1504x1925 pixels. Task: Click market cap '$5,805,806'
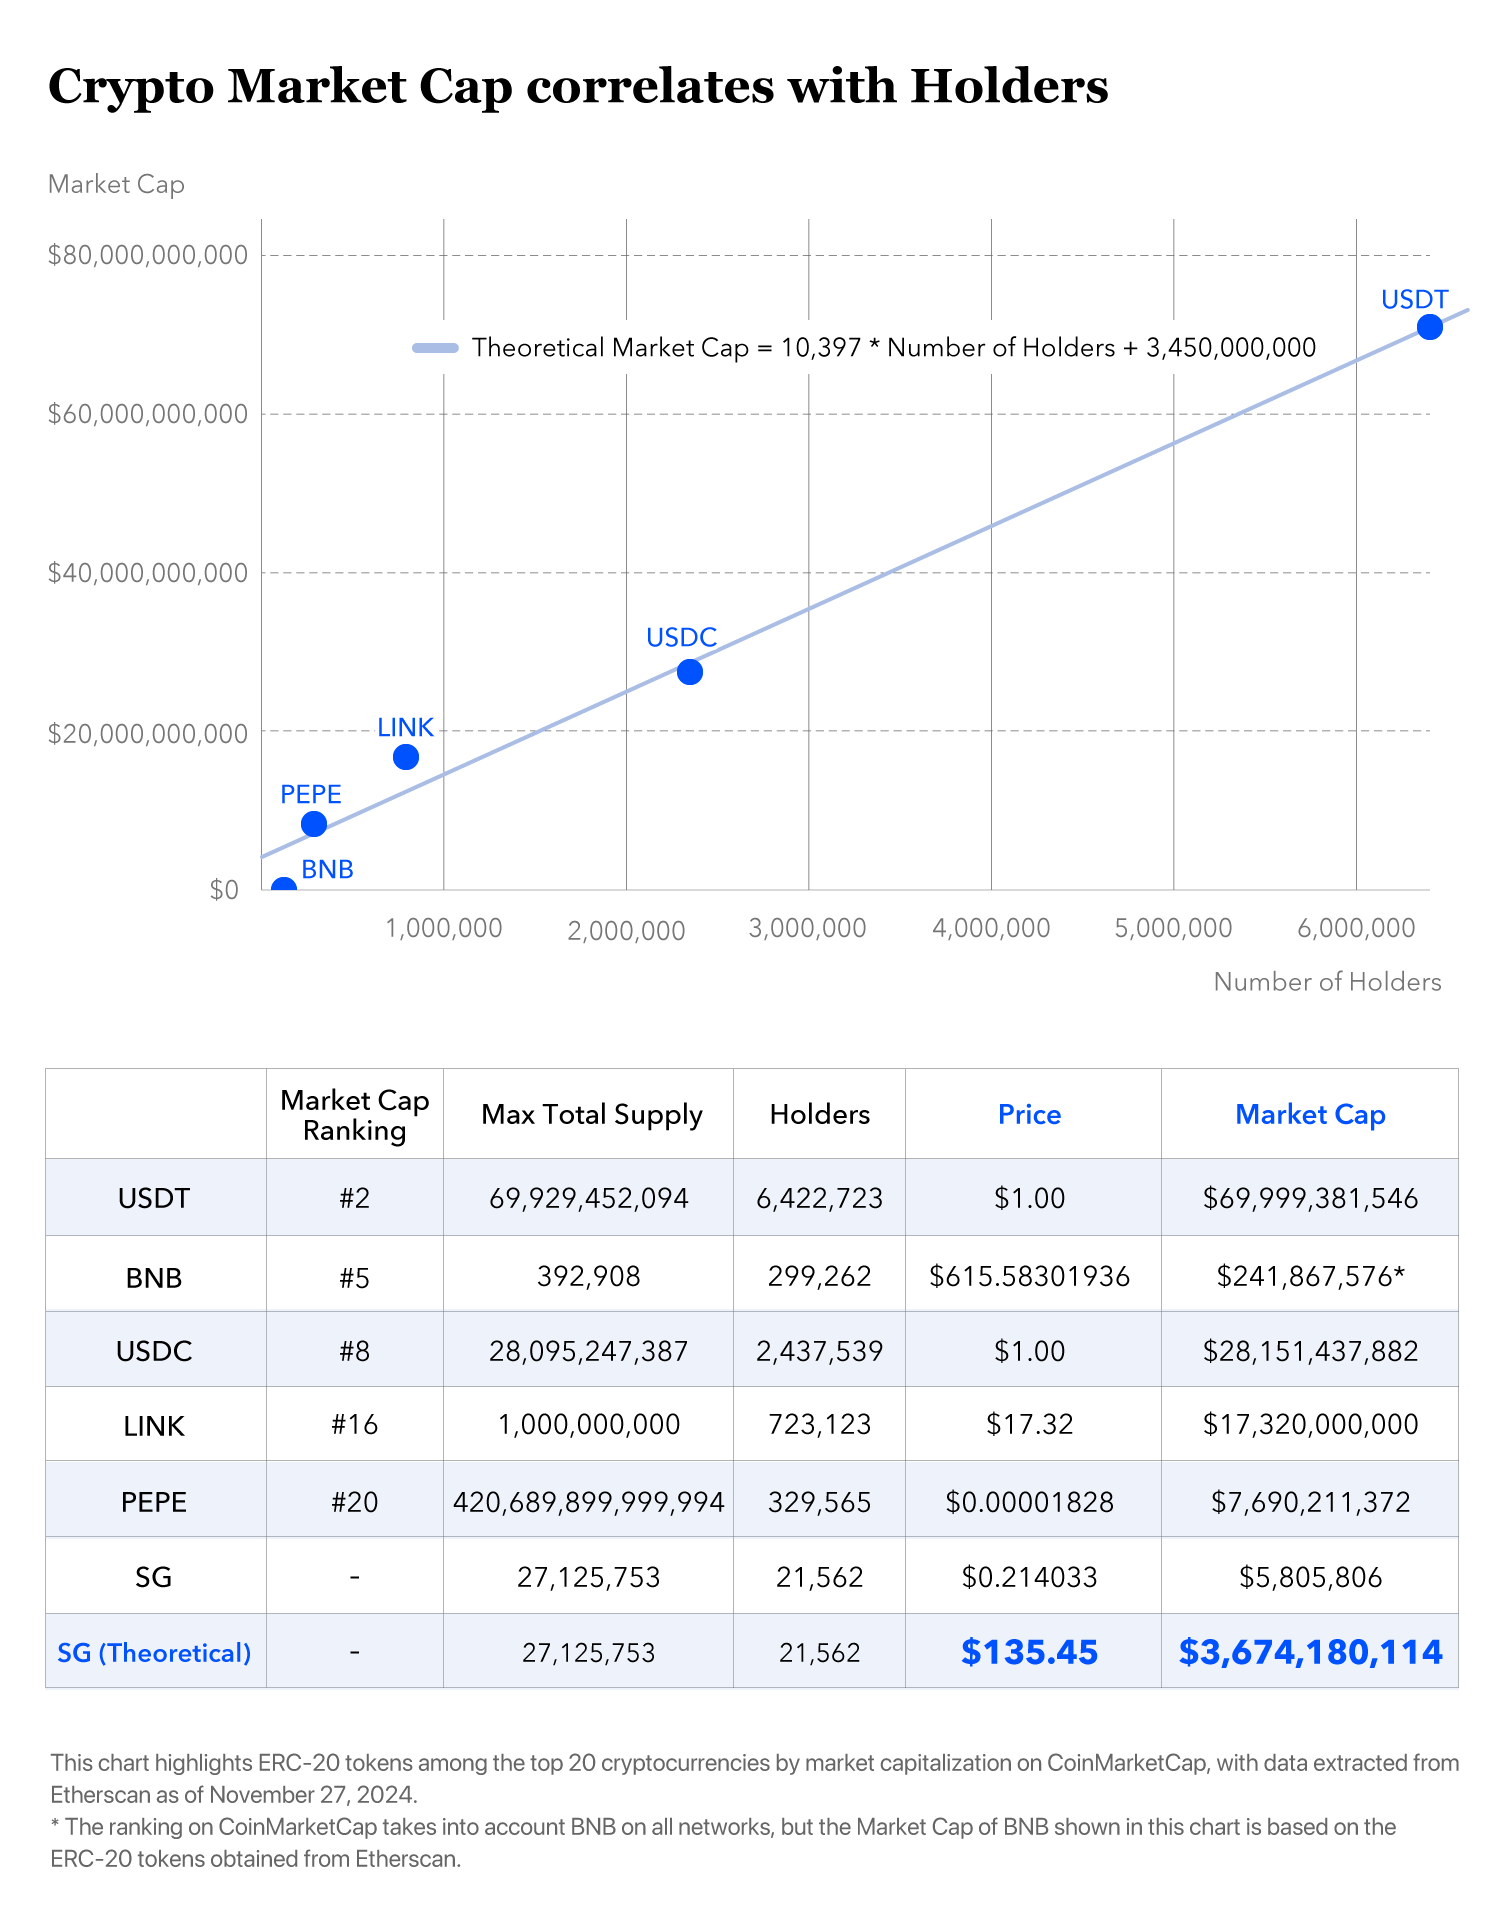(1310, 1578)
